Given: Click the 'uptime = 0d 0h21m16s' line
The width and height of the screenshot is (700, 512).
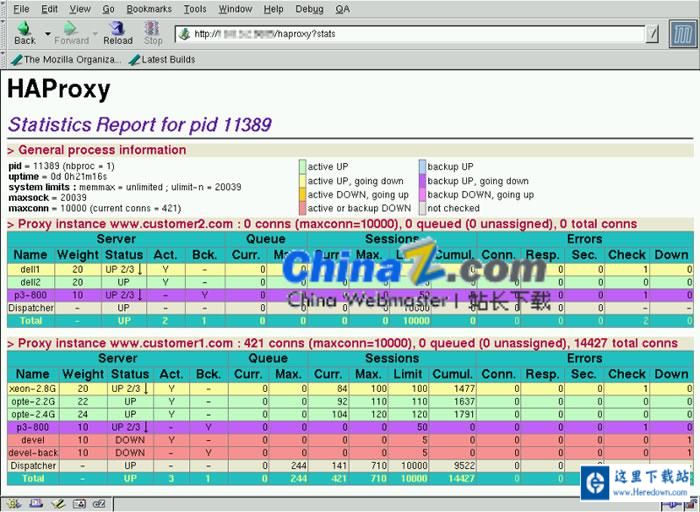Looking at the screenshot, I should 58,177.
